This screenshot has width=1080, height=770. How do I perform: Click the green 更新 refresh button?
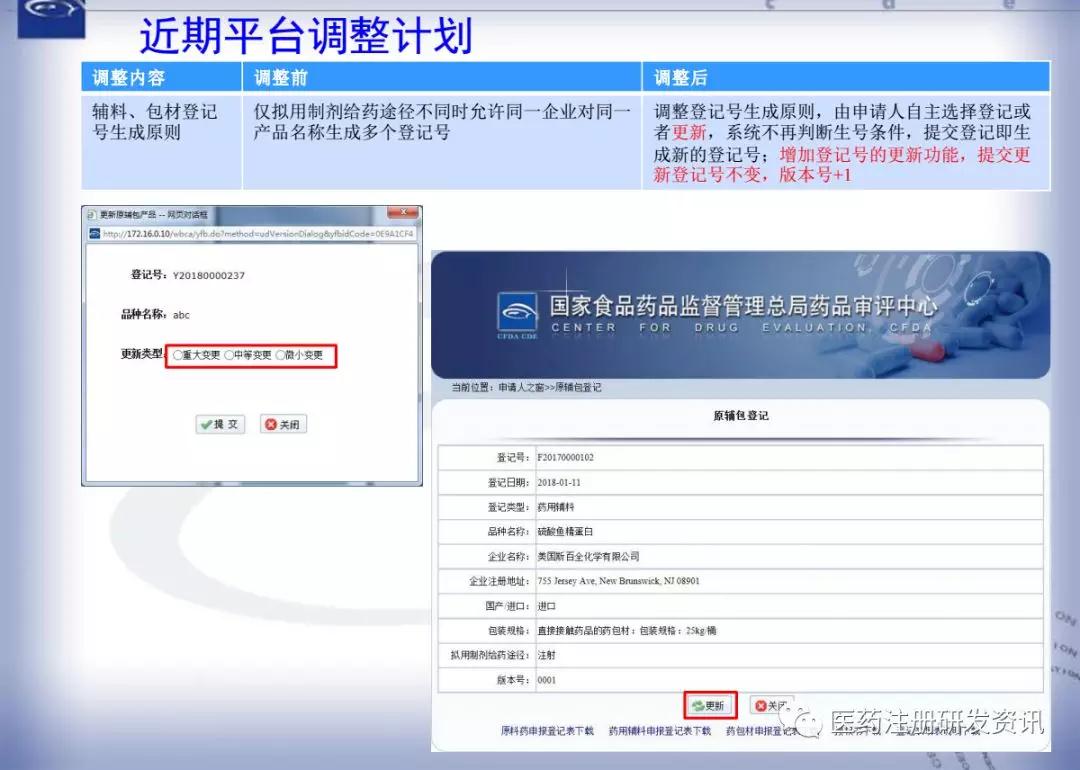click(710, 705)
